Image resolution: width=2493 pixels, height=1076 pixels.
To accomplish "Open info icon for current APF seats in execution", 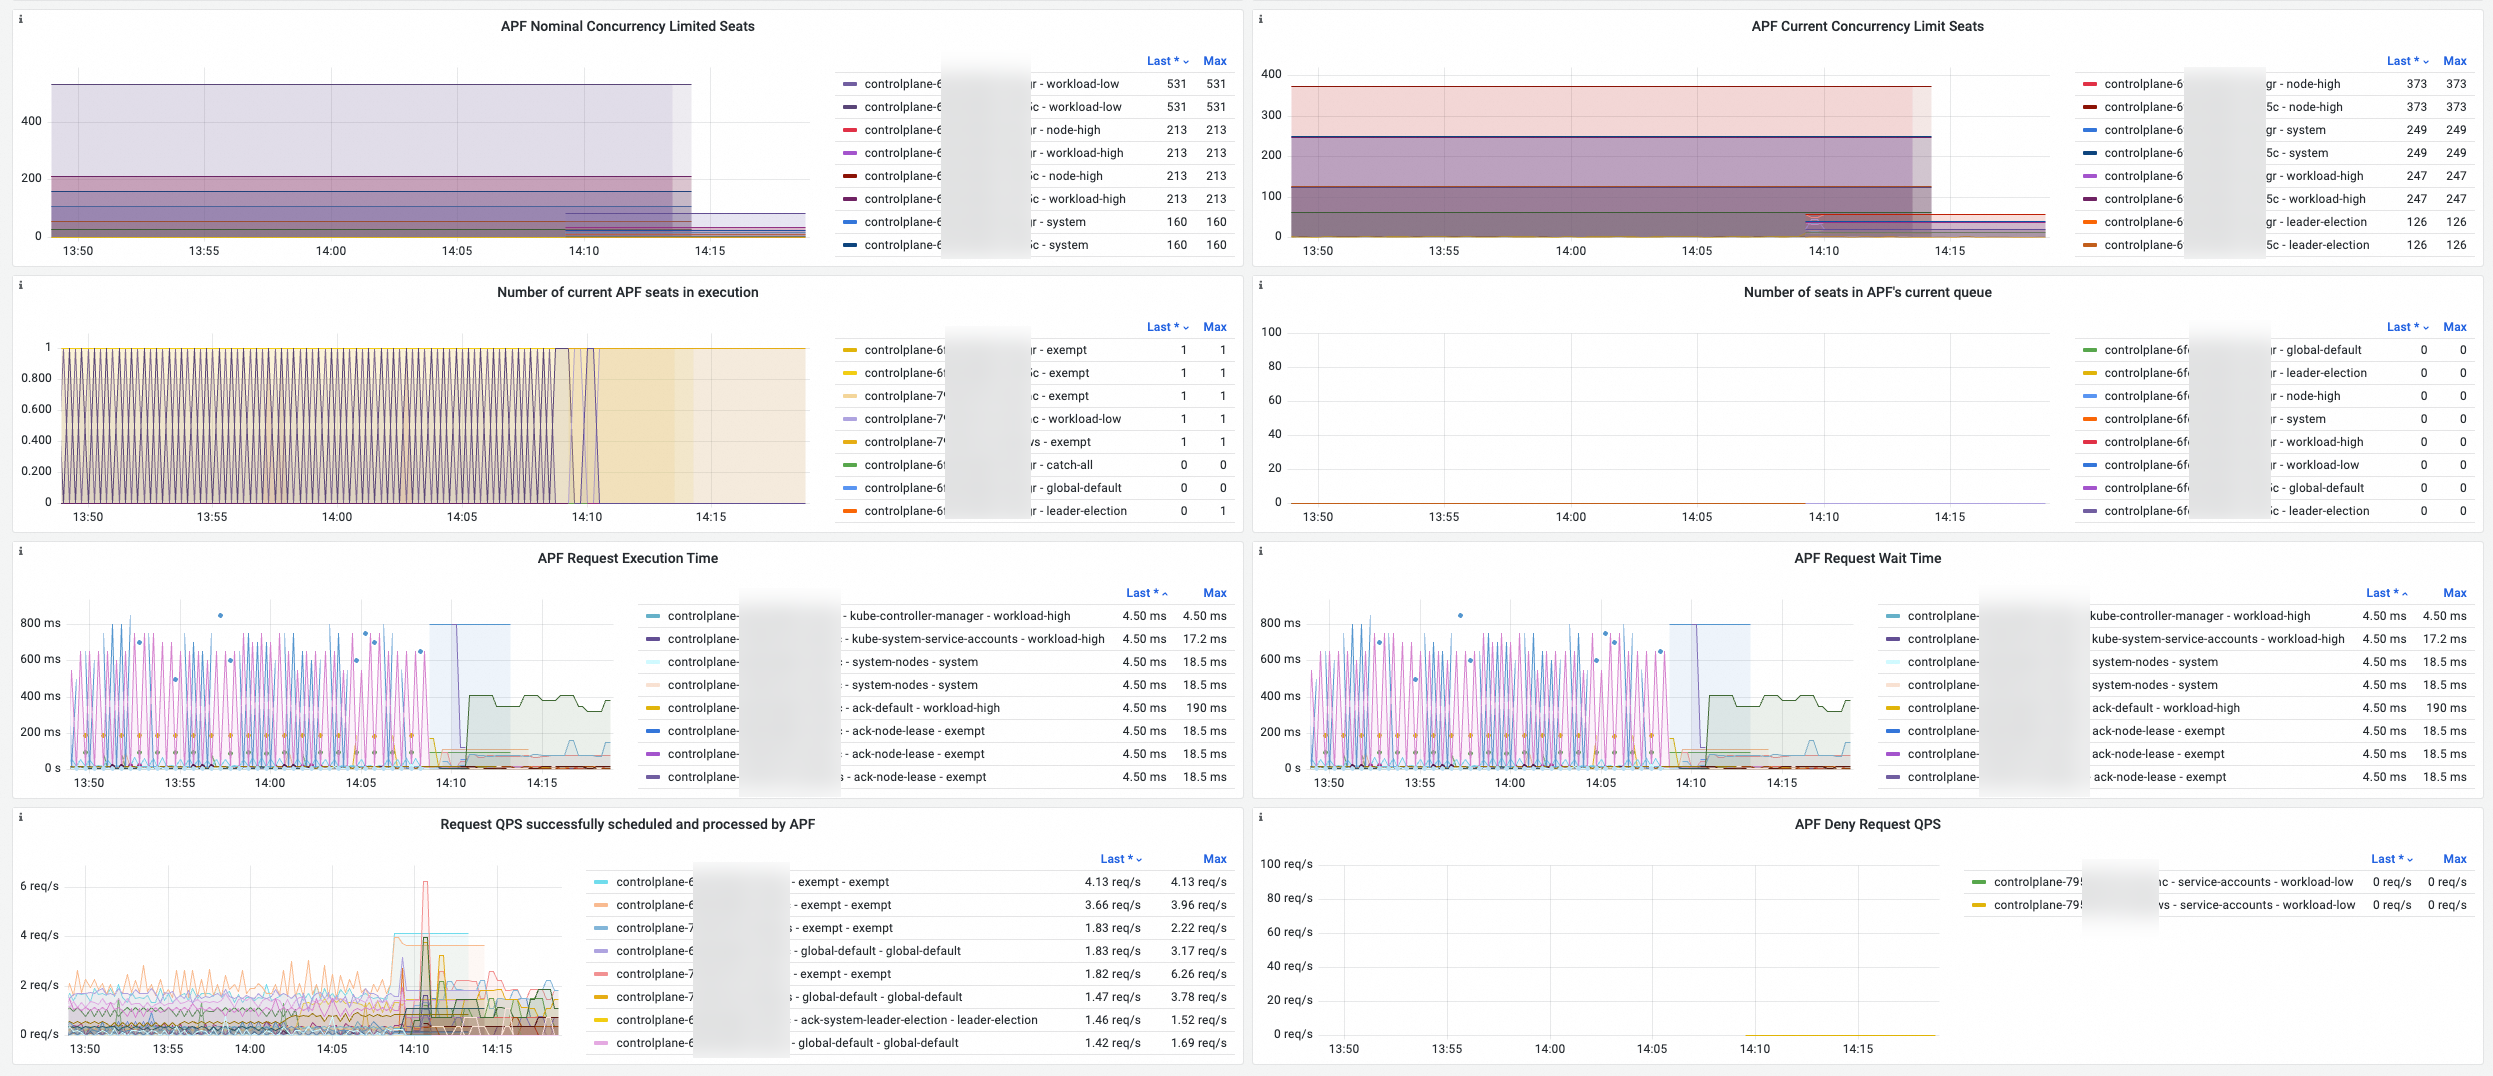I will click(21, 285).
